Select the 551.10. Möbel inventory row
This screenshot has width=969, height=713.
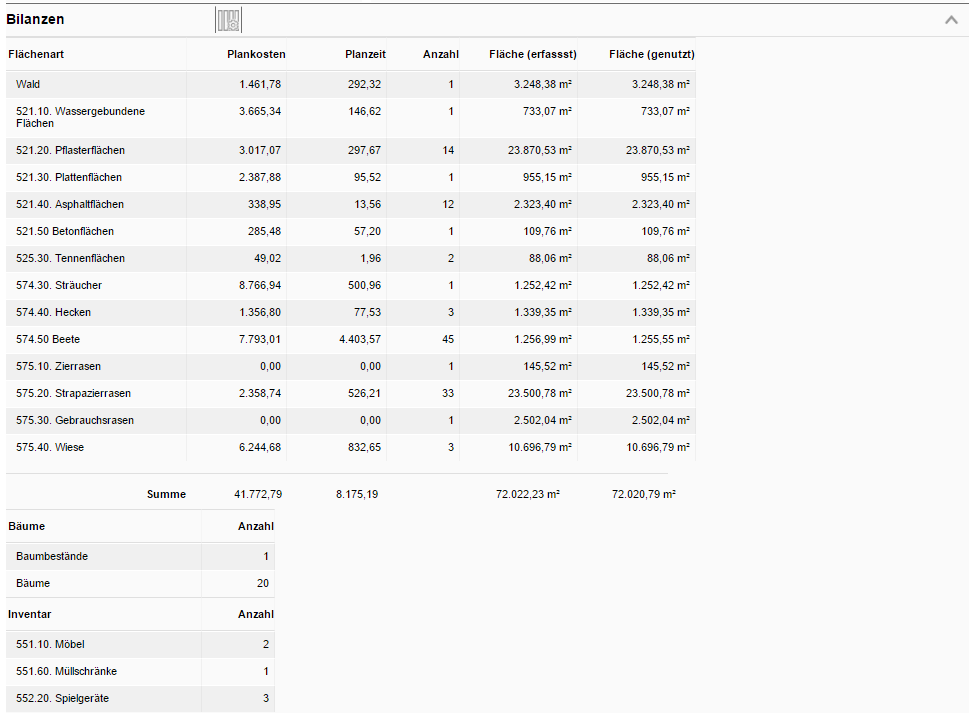click(140, 644)
